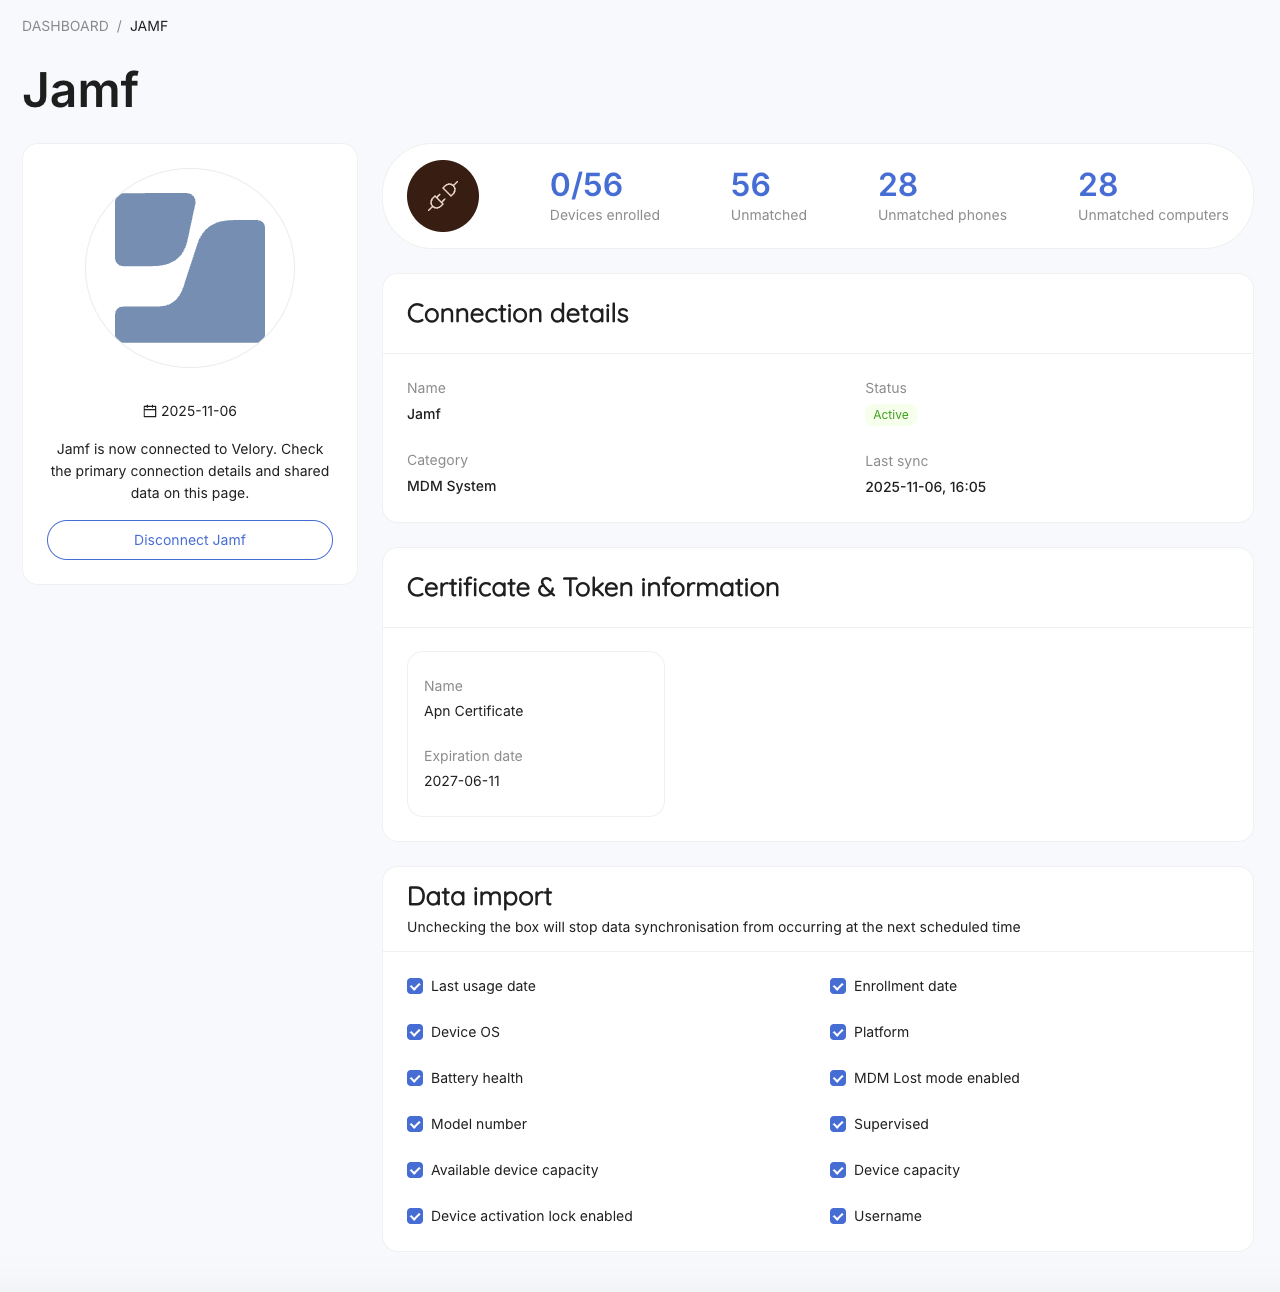This screenshot has height=1292, width=1280.
Task: Click the 56 Unmatched devices count
Action: click(x=751, y=185)
